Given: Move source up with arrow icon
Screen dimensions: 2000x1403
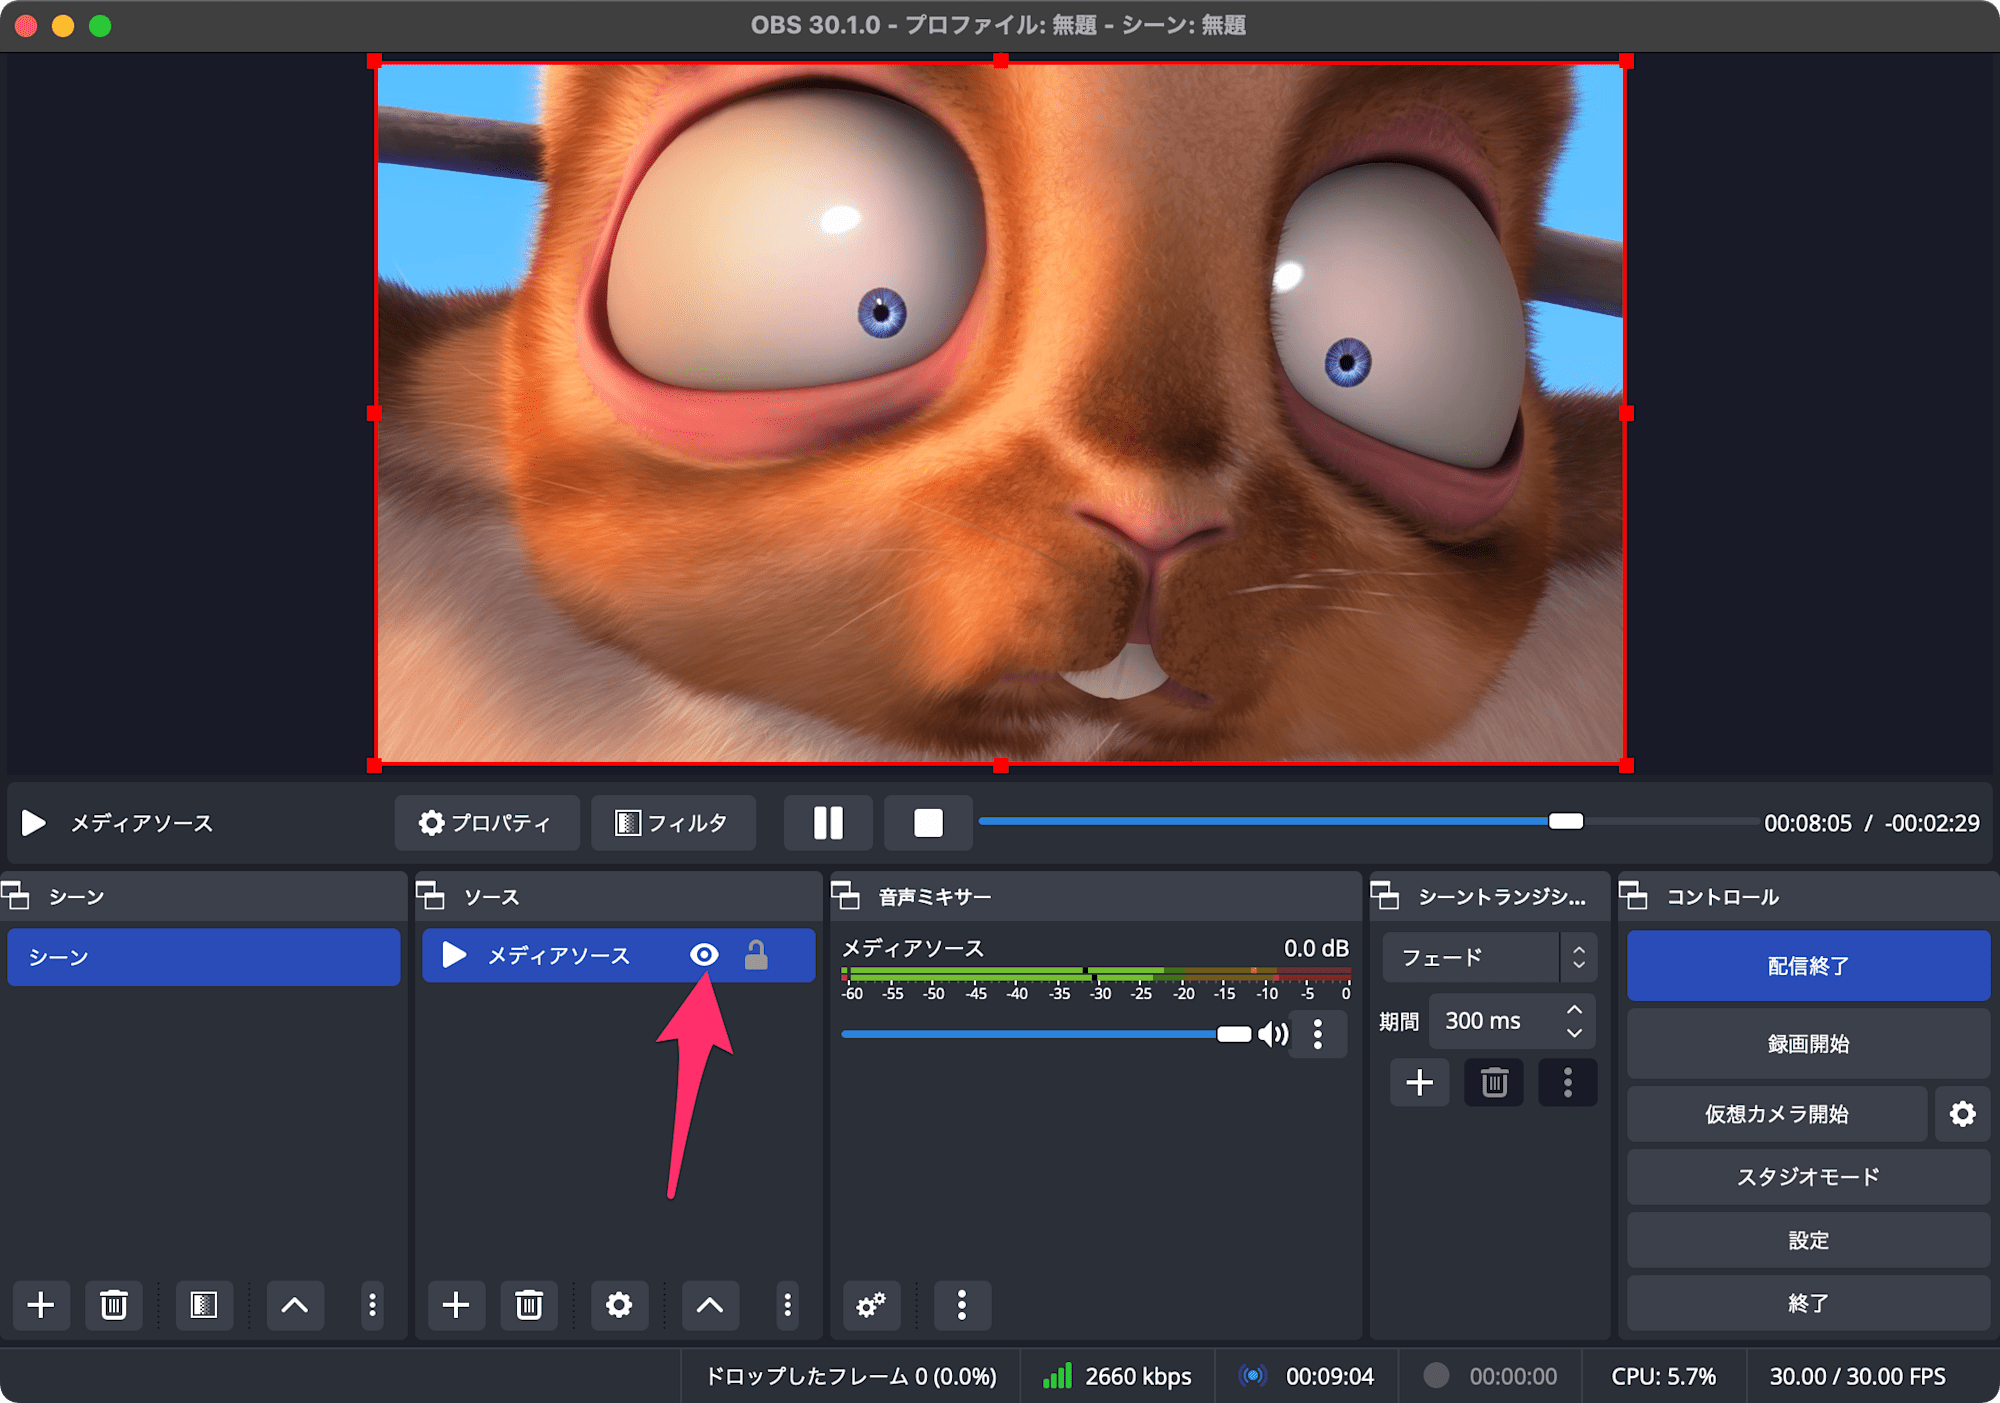Looking at the screenshot, I should click(x=710, y=1305).
